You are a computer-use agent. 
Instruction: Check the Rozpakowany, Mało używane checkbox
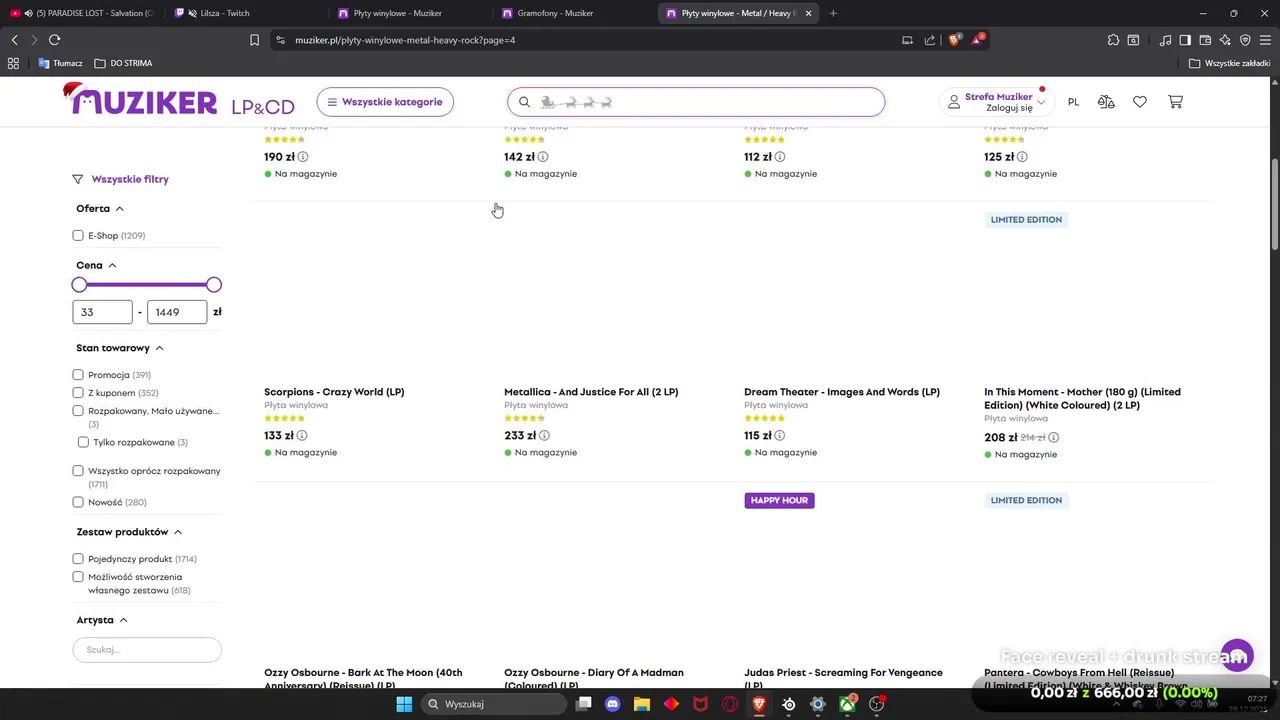(x=78, y=411)
